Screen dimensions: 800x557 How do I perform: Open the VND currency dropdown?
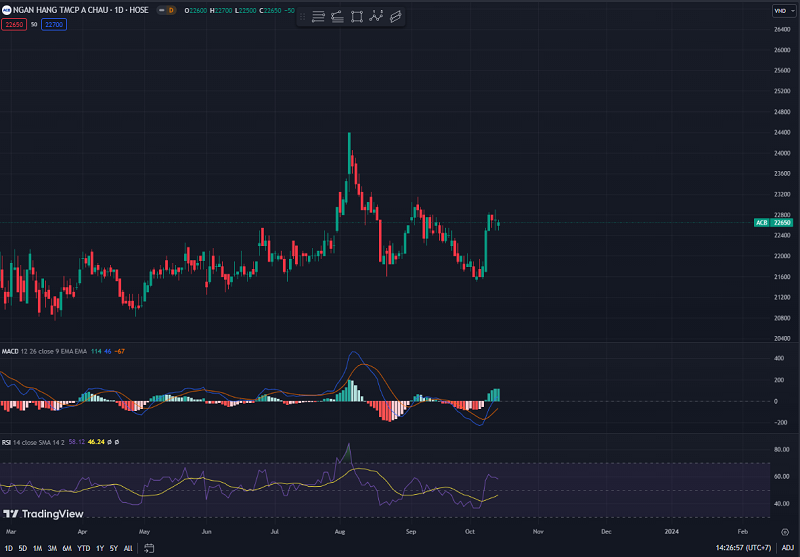(x=780, y=10)
